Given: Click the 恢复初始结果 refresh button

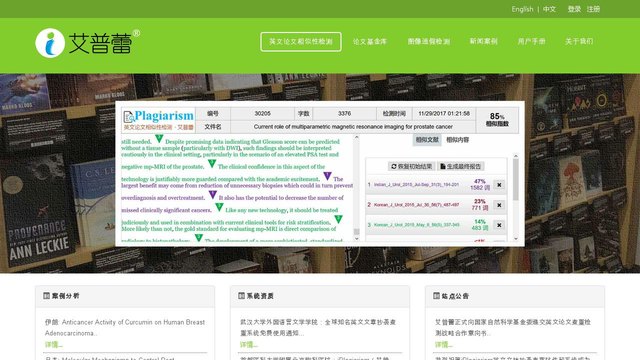Looking at the screenshot, I should coord(411,166).
